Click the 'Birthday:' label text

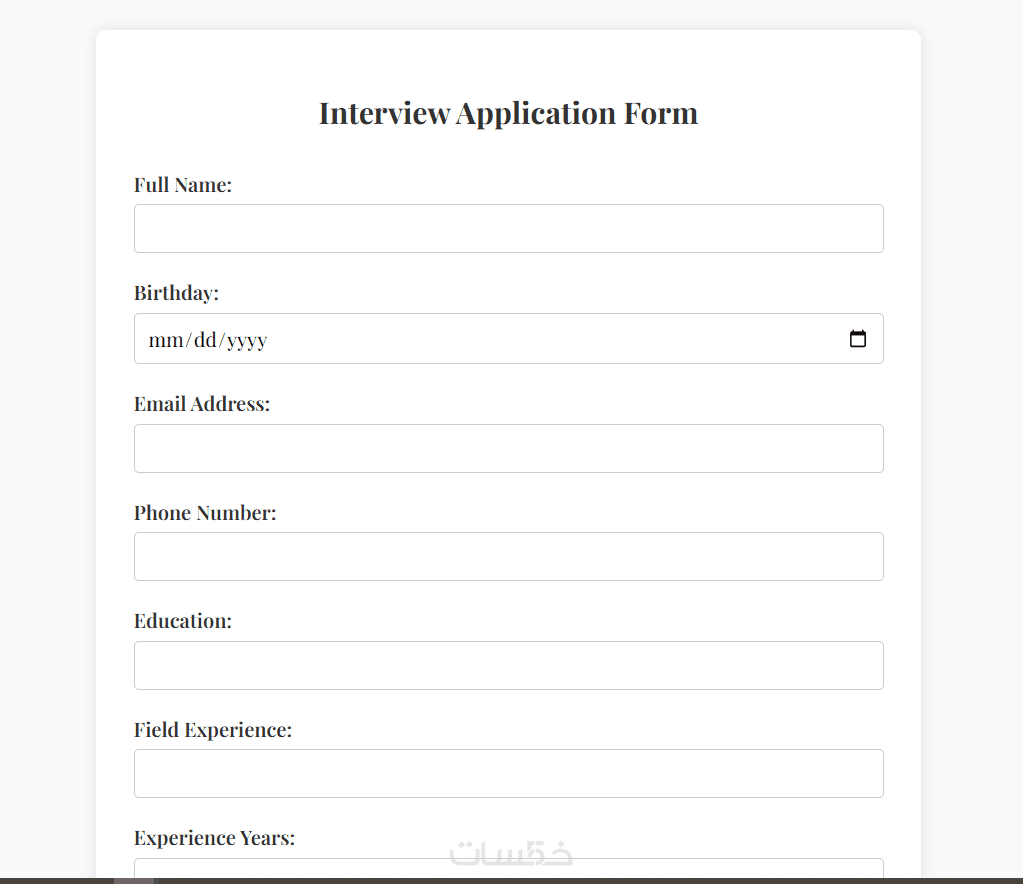click(x=176, y=293)
